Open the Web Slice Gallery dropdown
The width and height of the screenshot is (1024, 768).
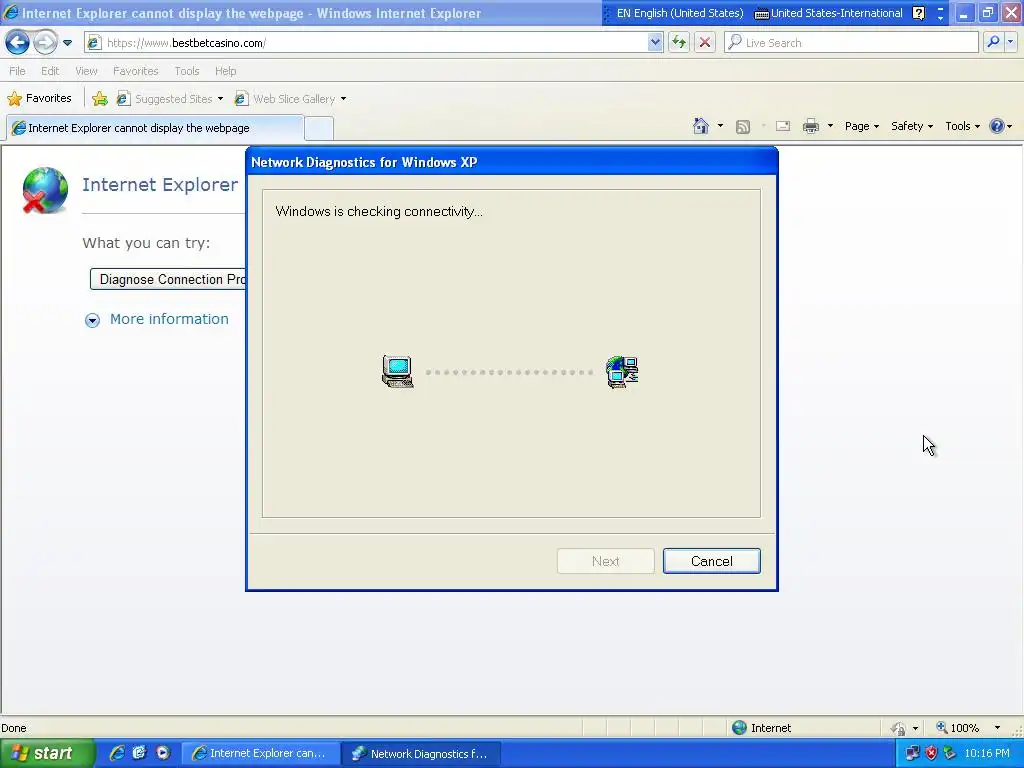[x=291, y=99]
